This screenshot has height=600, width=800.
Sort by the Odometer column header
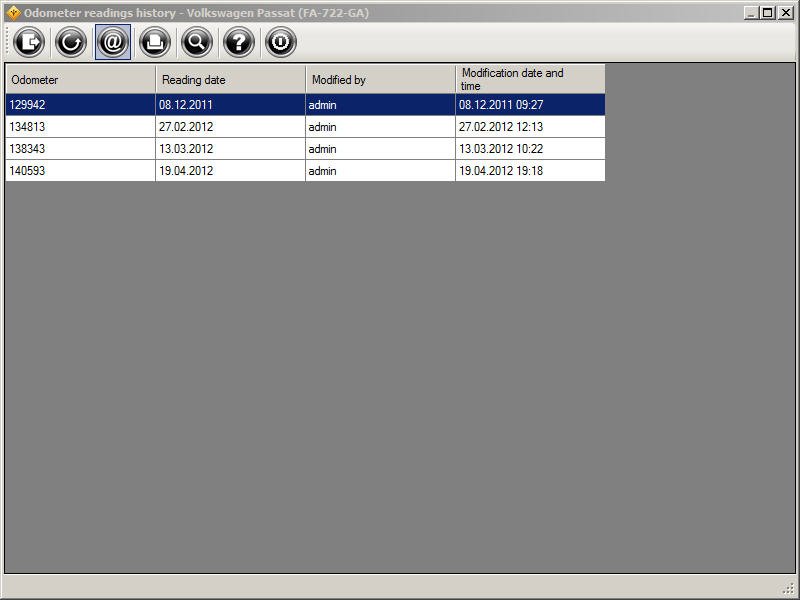(x=80, y=80)
